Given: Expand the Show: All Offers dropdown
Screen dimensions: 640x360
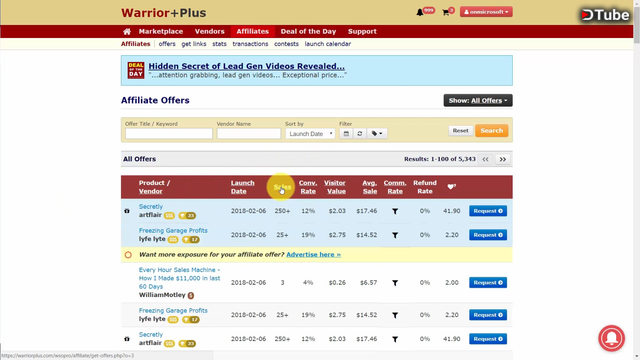Looking at the screenshot, I should (x=478, y=100).
